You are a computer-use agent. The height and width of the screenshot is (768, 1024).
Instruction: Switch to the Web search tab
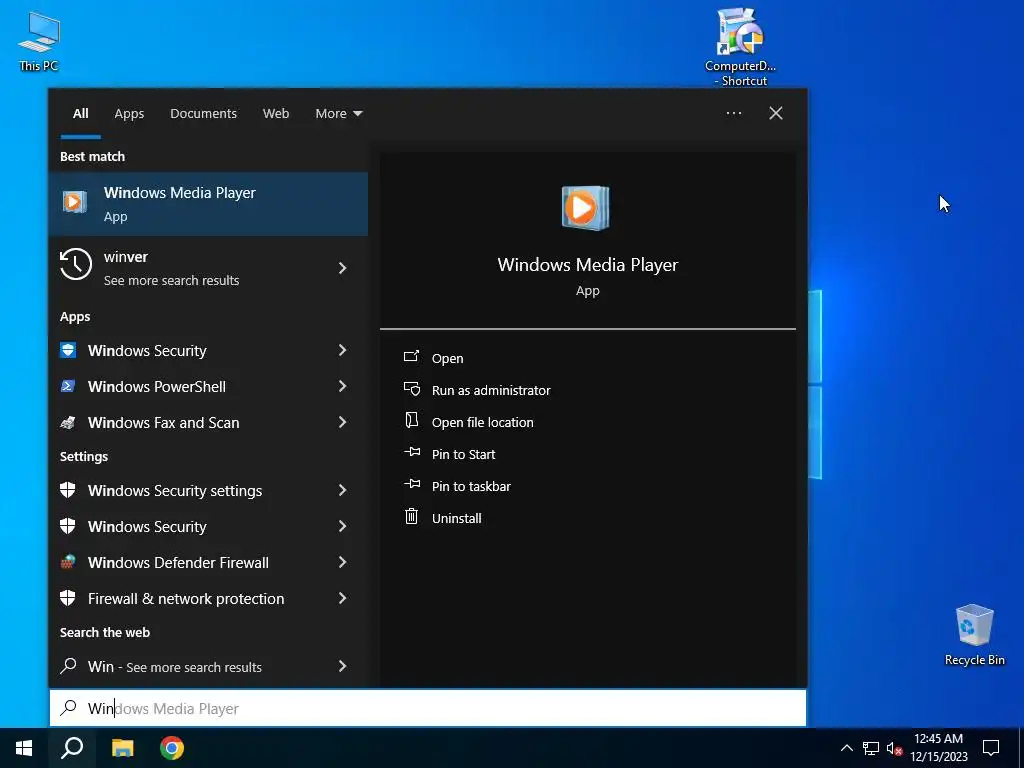pyautogui.click(x=276, y=113)
